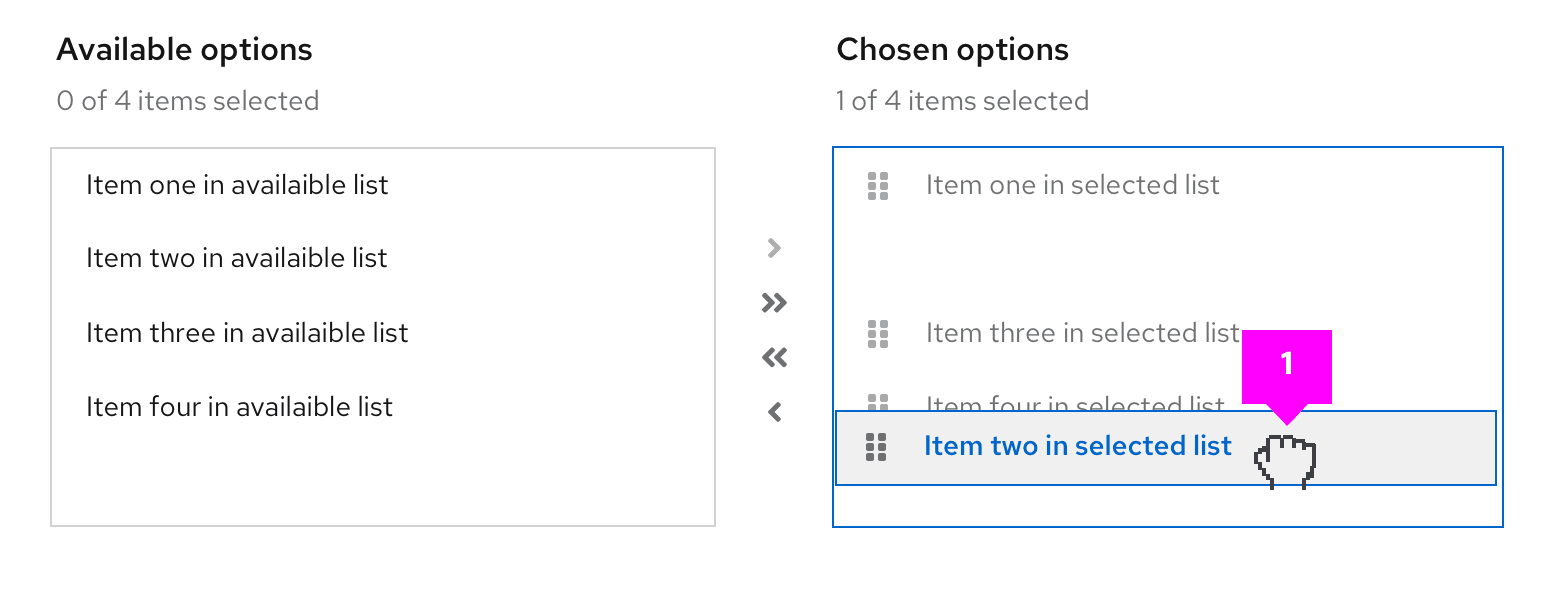Click the single left chevron remove-selected arrow
The image size is (1560, 592).
[774, 411]
